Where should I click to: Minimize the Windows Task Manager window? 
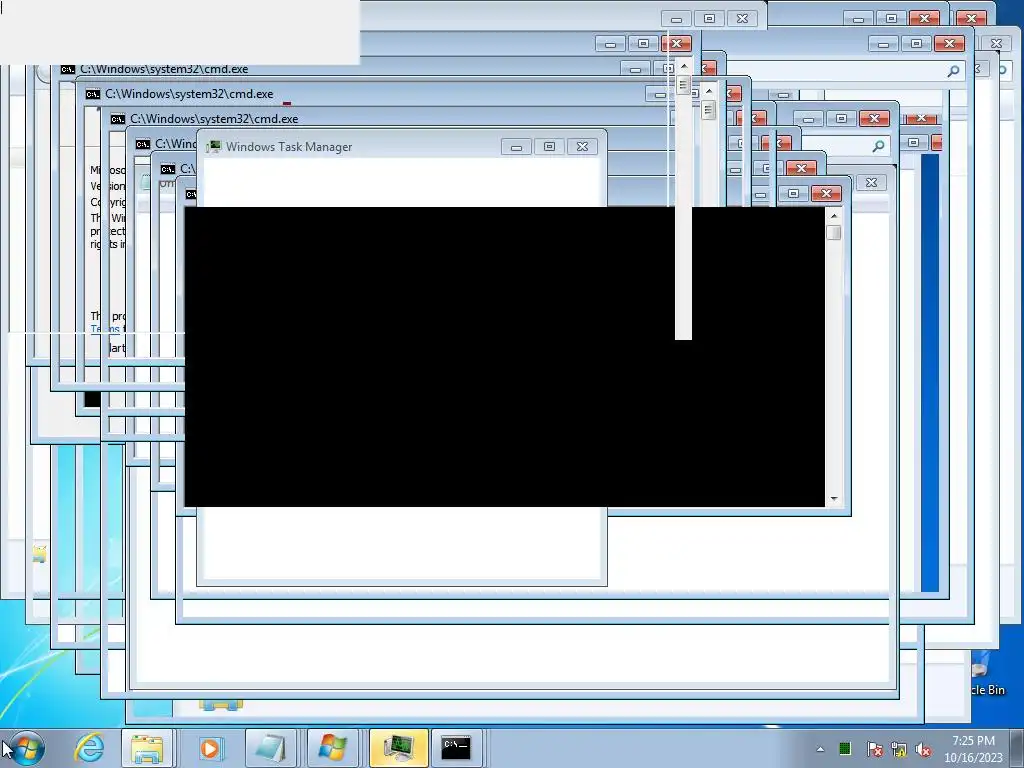click(517, 147)
